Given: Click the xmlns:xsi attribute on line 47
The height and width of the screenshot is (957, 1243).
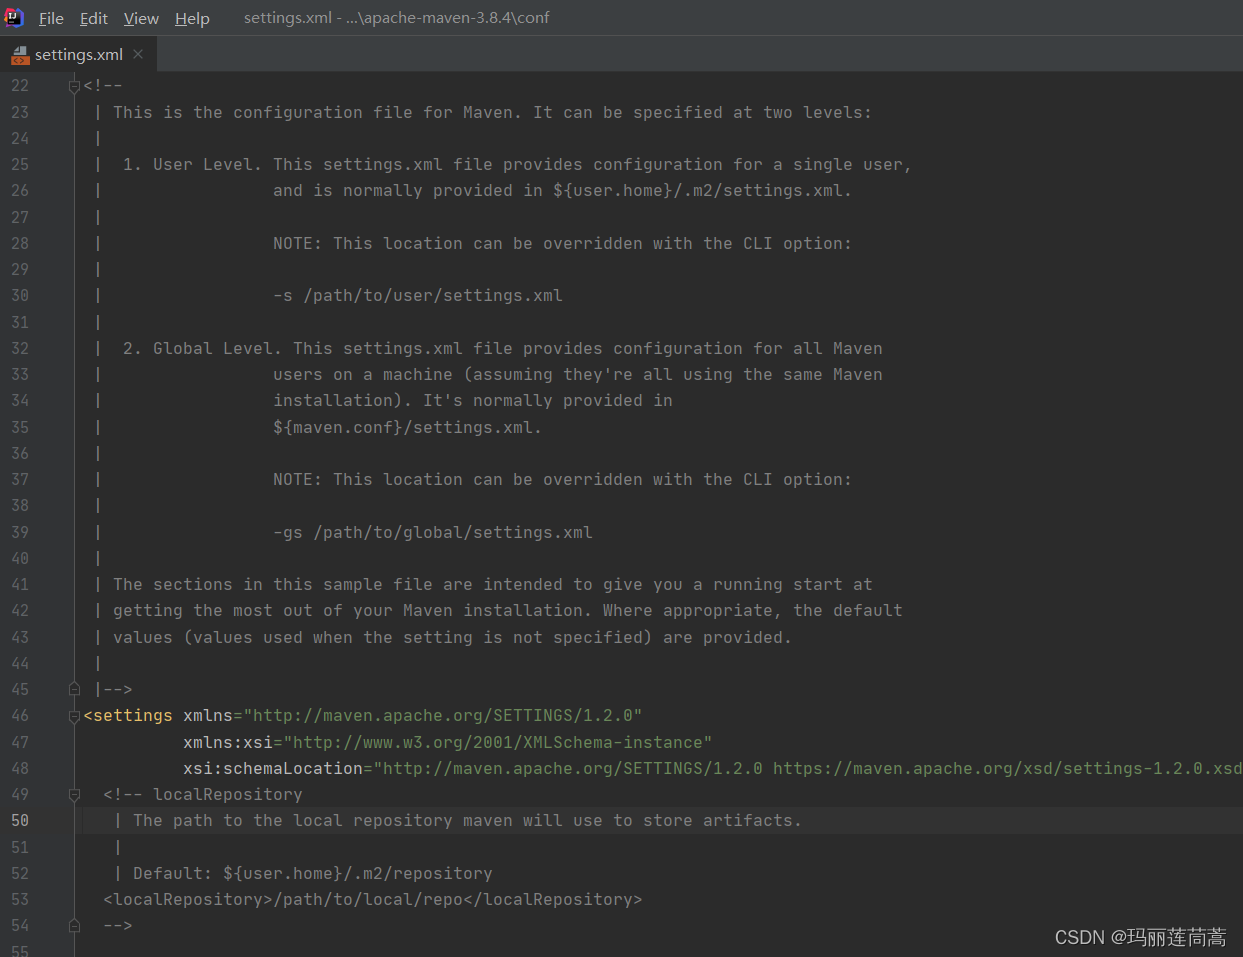Looking at the screenshot, I should click(228, 742).
